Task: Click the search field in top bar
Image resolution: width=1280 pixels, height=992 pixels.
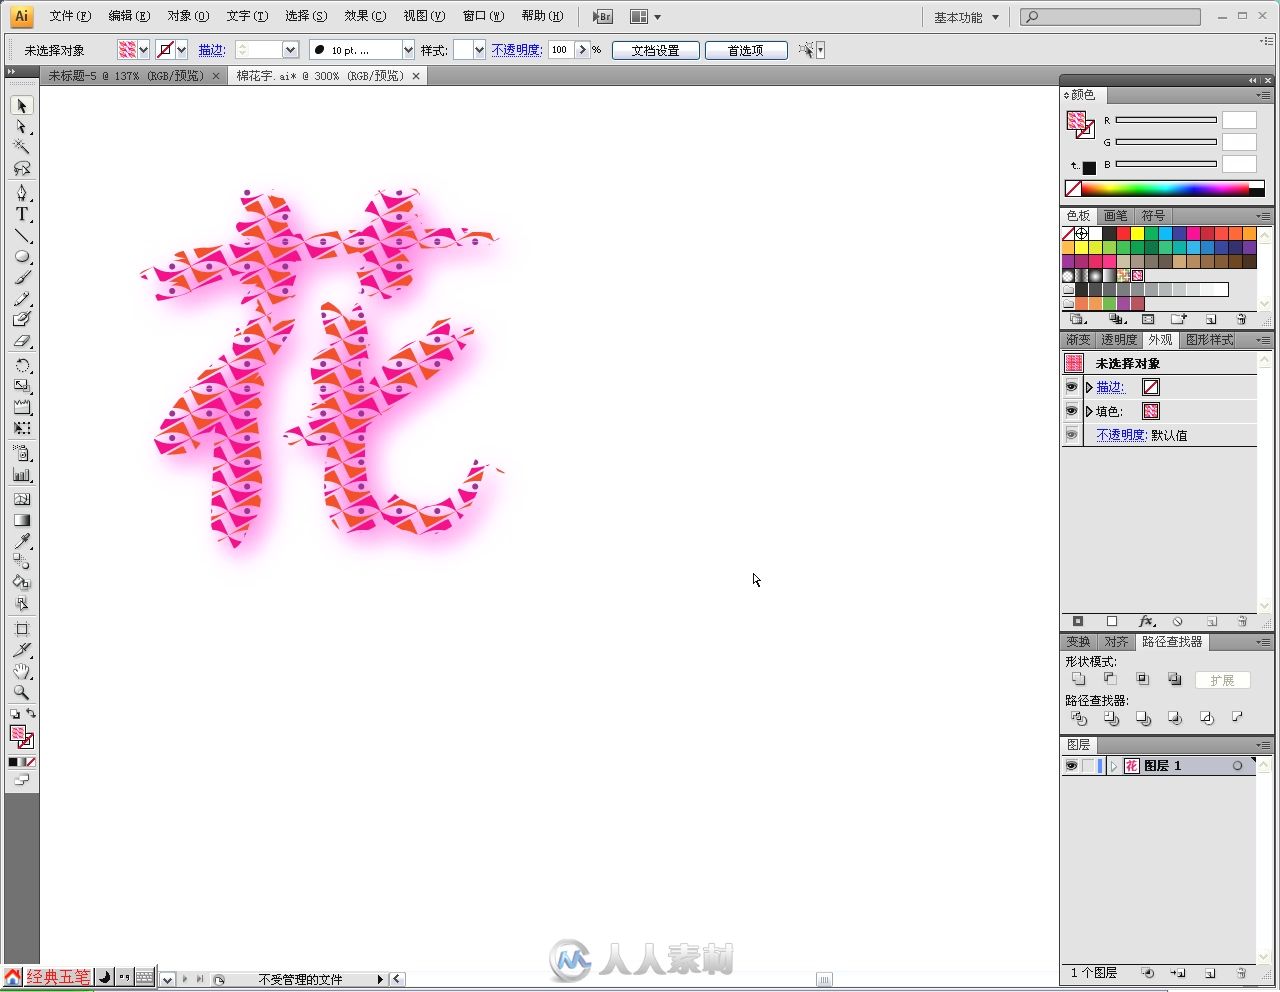Action: click(1111, 17)
